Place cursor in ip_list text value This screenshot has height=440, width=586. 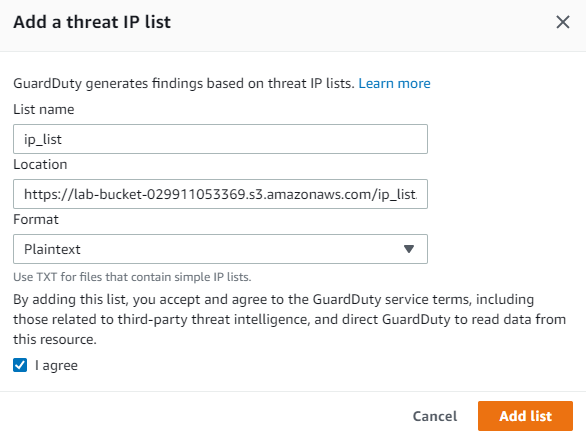43,139
